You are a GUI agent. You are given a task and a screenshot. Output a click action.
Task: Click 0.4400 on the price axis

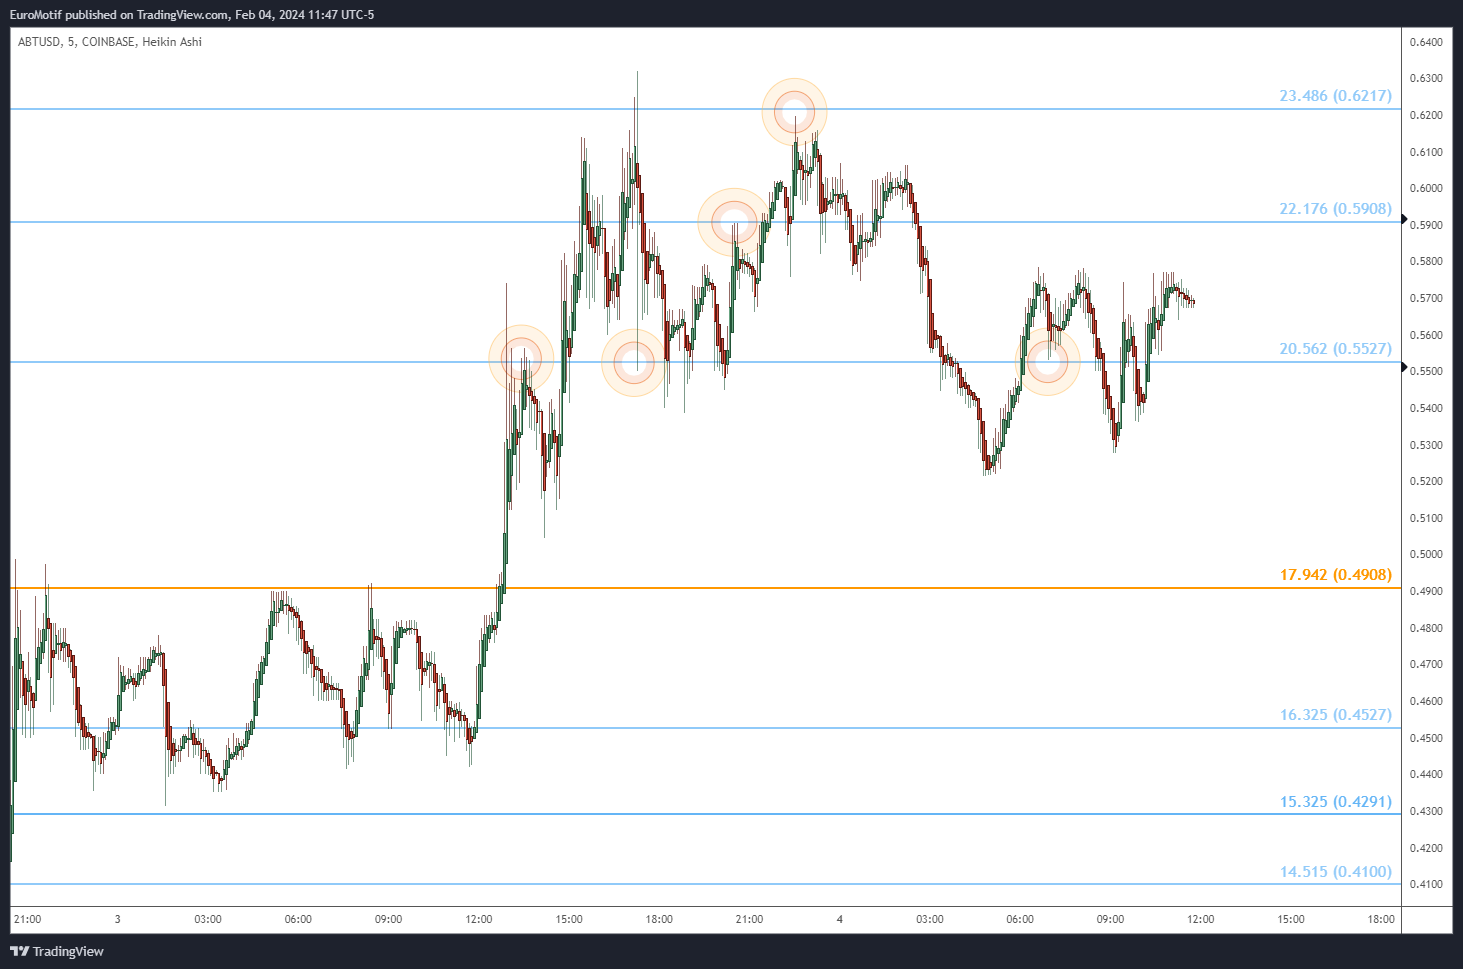click(x=1426, y=774)
